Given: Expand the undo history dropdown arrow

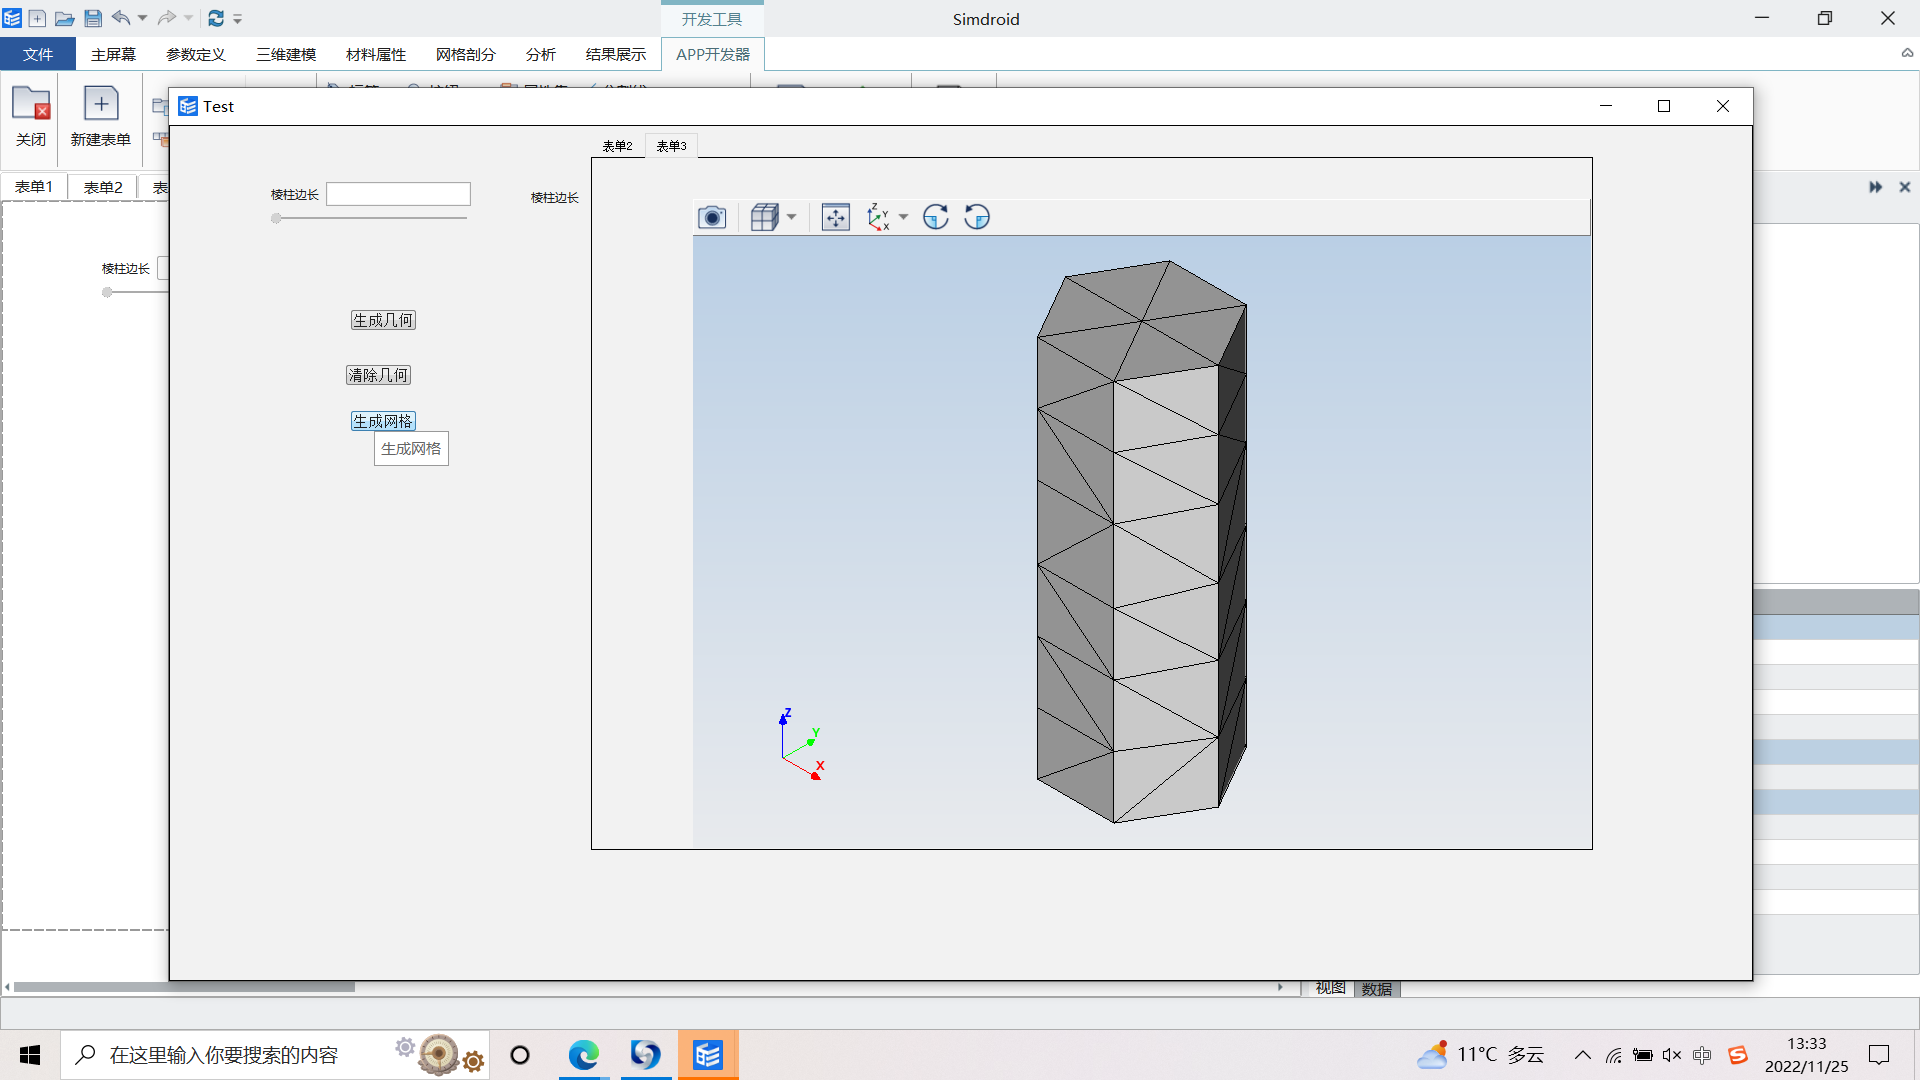Looking at the screenshot, I should point(142,18).
